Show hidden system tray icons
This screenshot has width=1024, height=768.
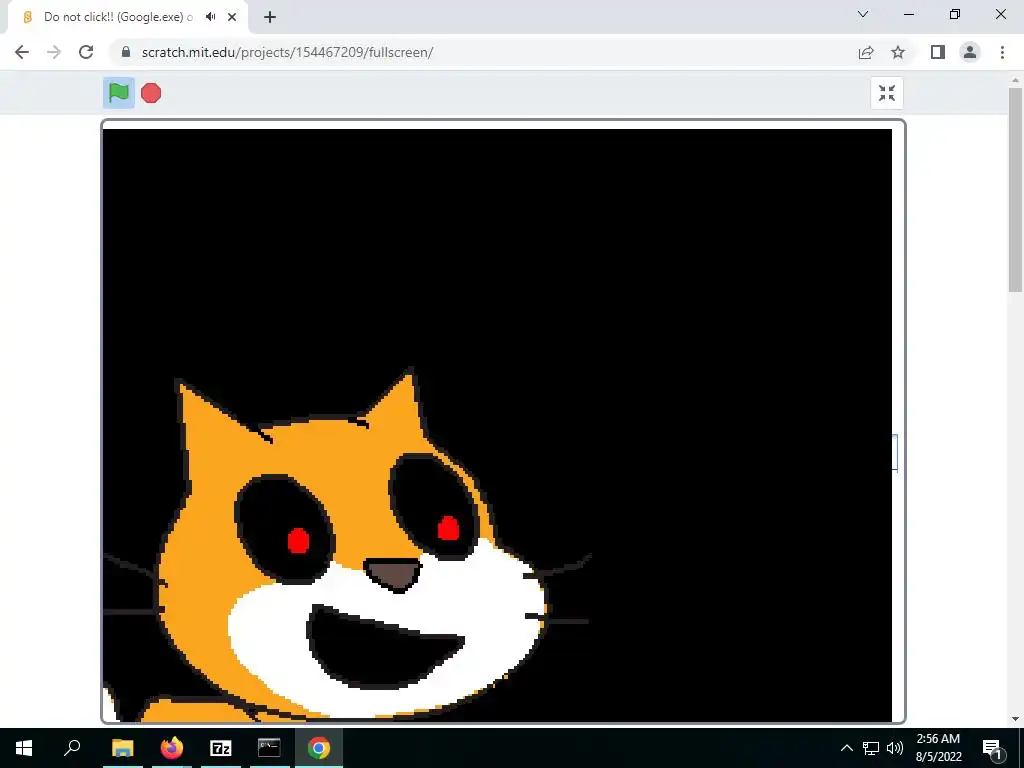point(846,748)
